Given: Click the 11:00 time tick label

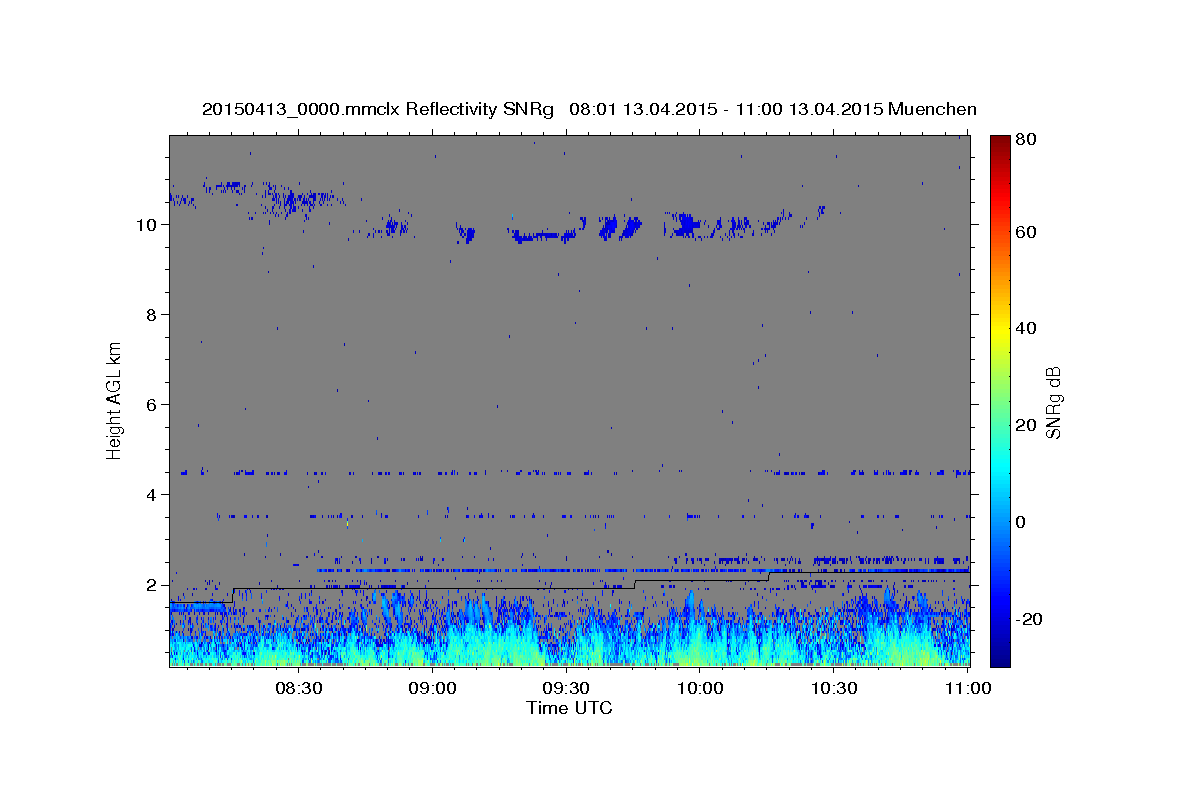Looking at the screenshot, I should click(967, 688).
